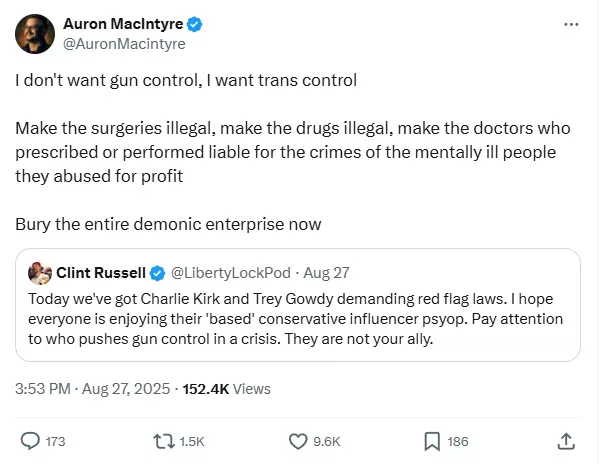Open Auron MacIntyre's profile picture
This screenshot has height=464, width=606.
tap(35, 34)
